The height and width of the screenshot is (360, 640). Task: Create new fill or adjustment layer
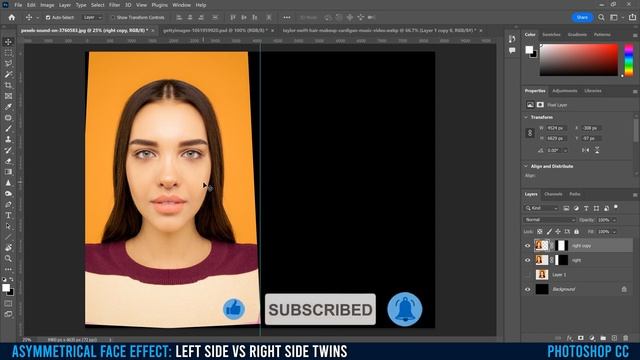592,338
